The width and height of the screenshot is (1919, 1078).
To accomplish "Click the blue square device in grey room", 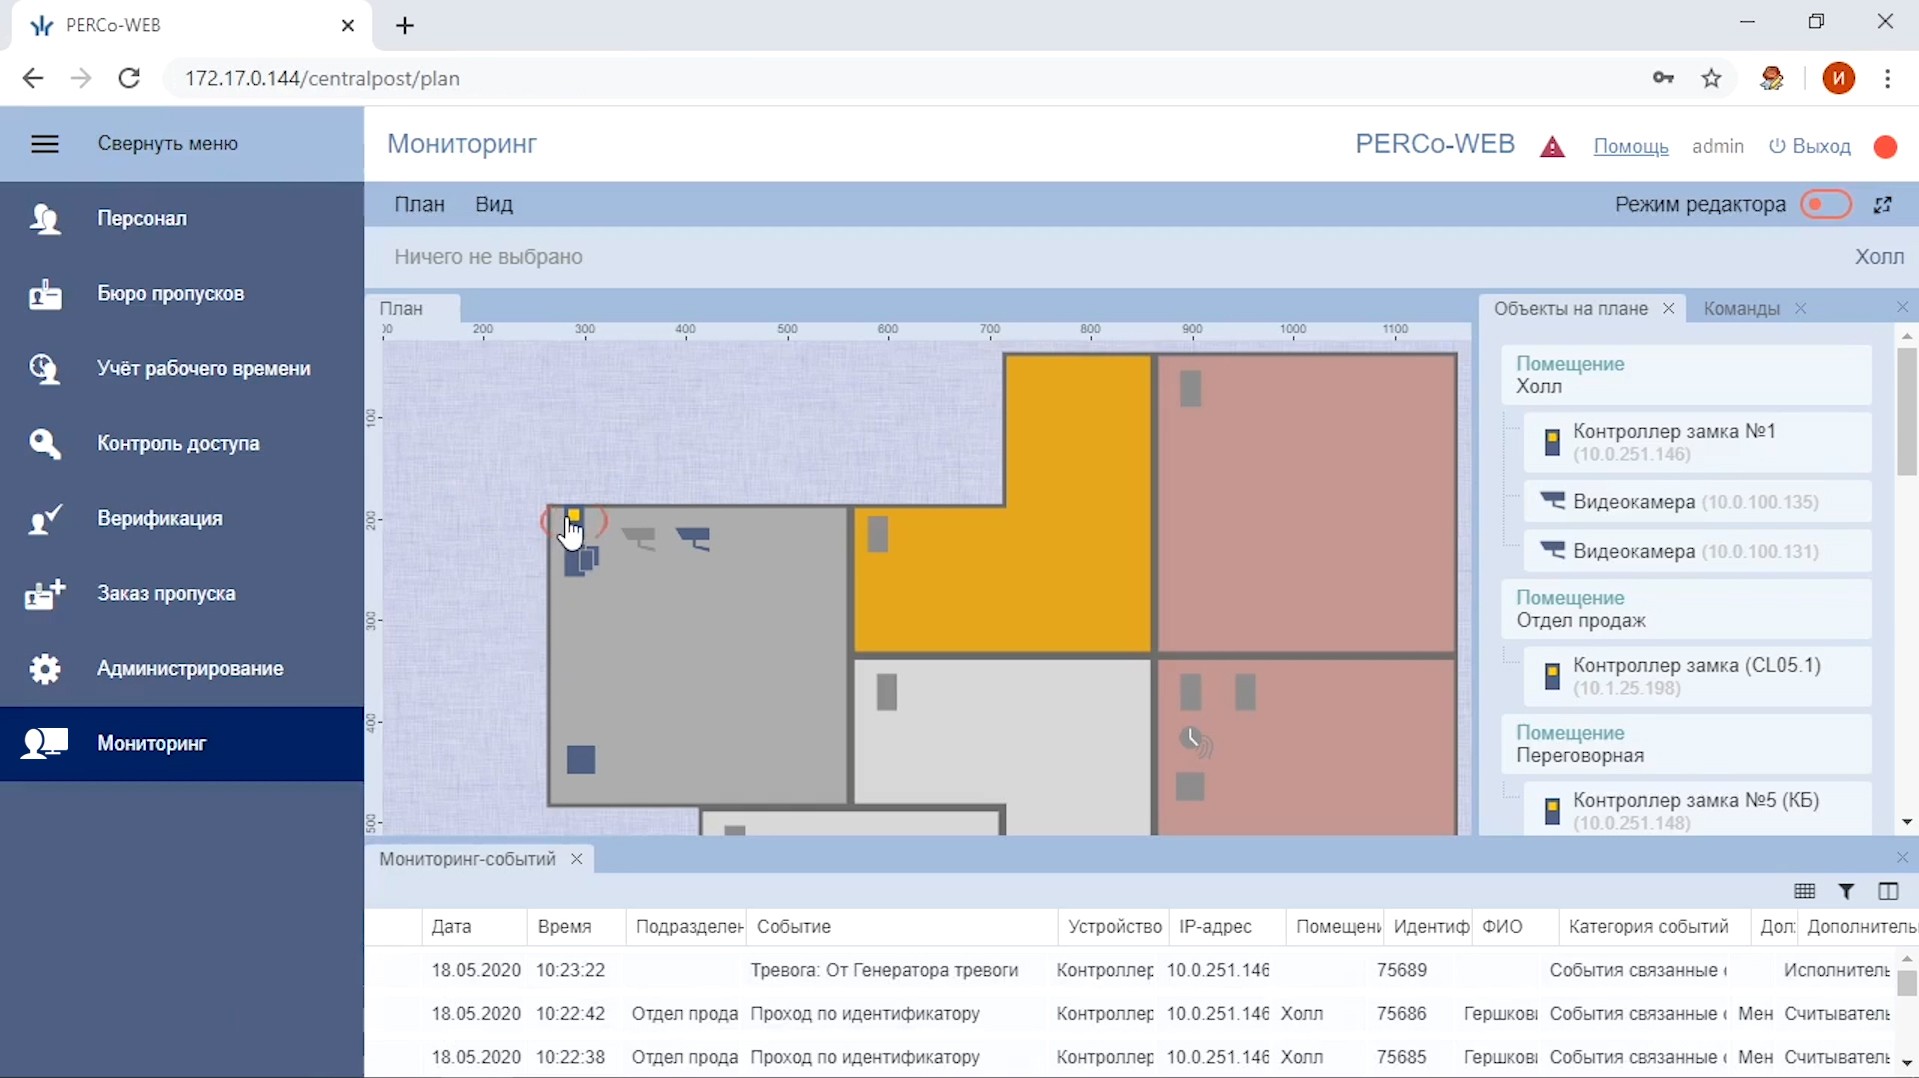I will coord(581,760).
